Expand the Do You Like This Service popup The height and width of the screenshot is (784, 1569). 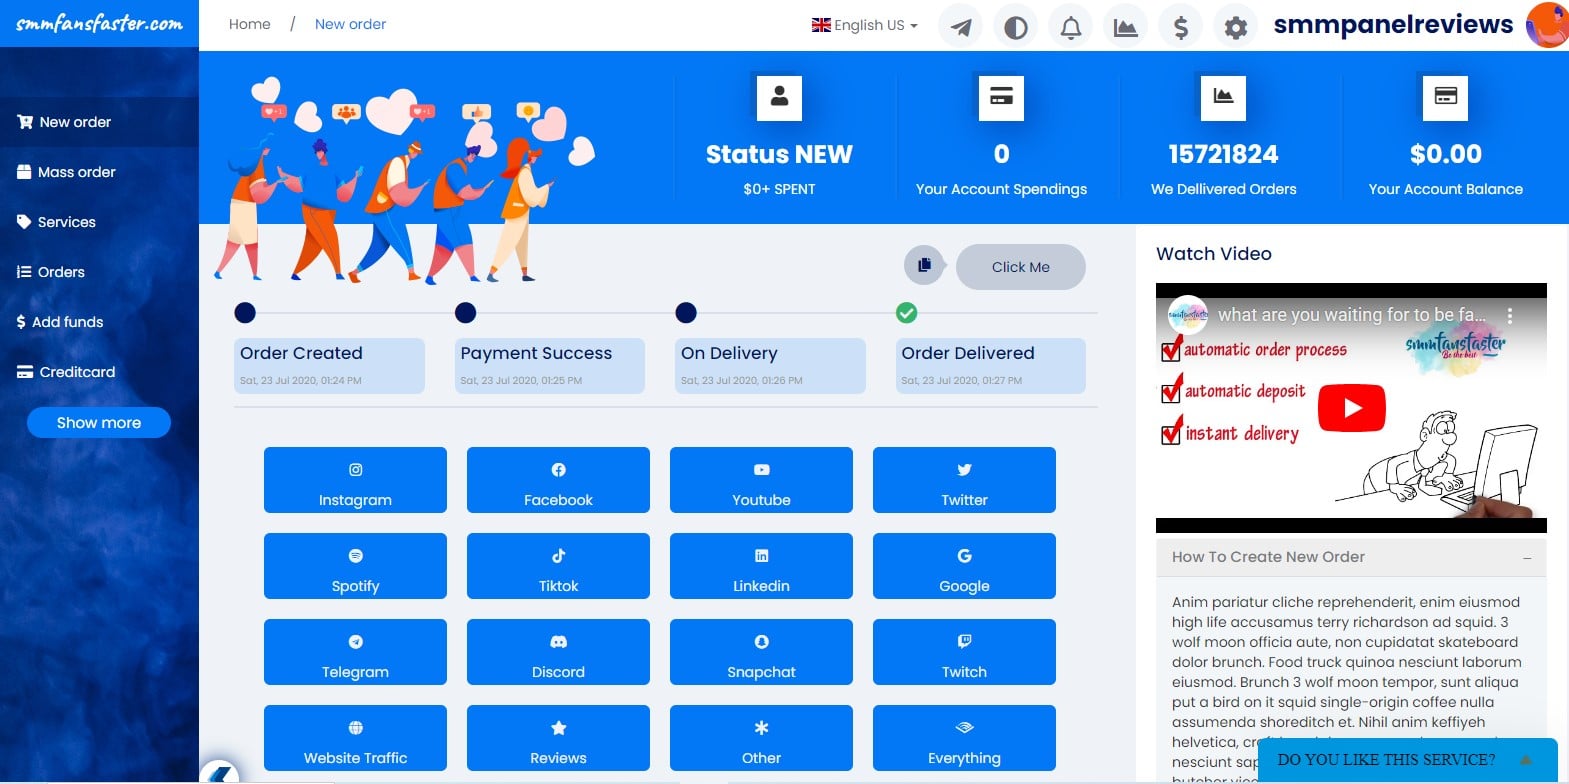click(x=1525, y=760)
